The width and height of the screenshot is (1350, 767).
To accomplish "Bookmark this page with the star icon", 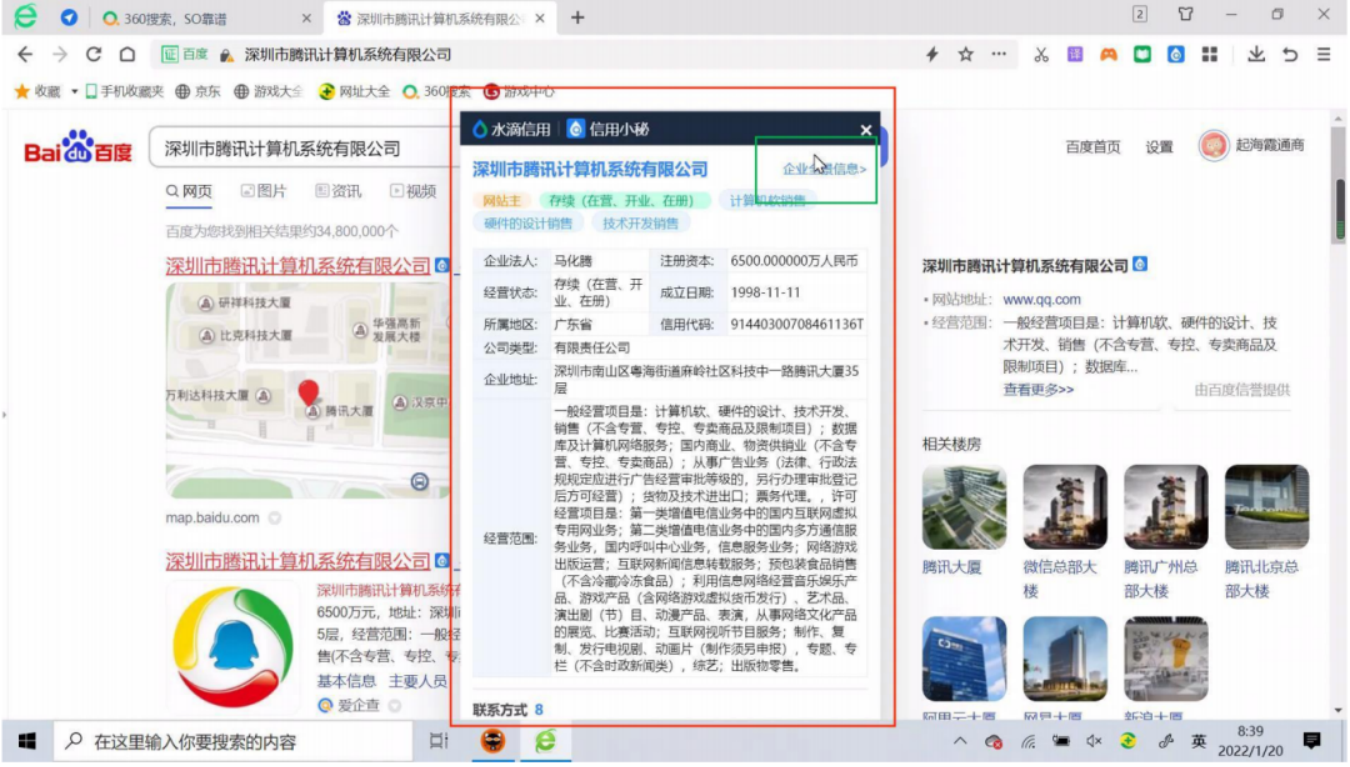I will pos(966,55).
